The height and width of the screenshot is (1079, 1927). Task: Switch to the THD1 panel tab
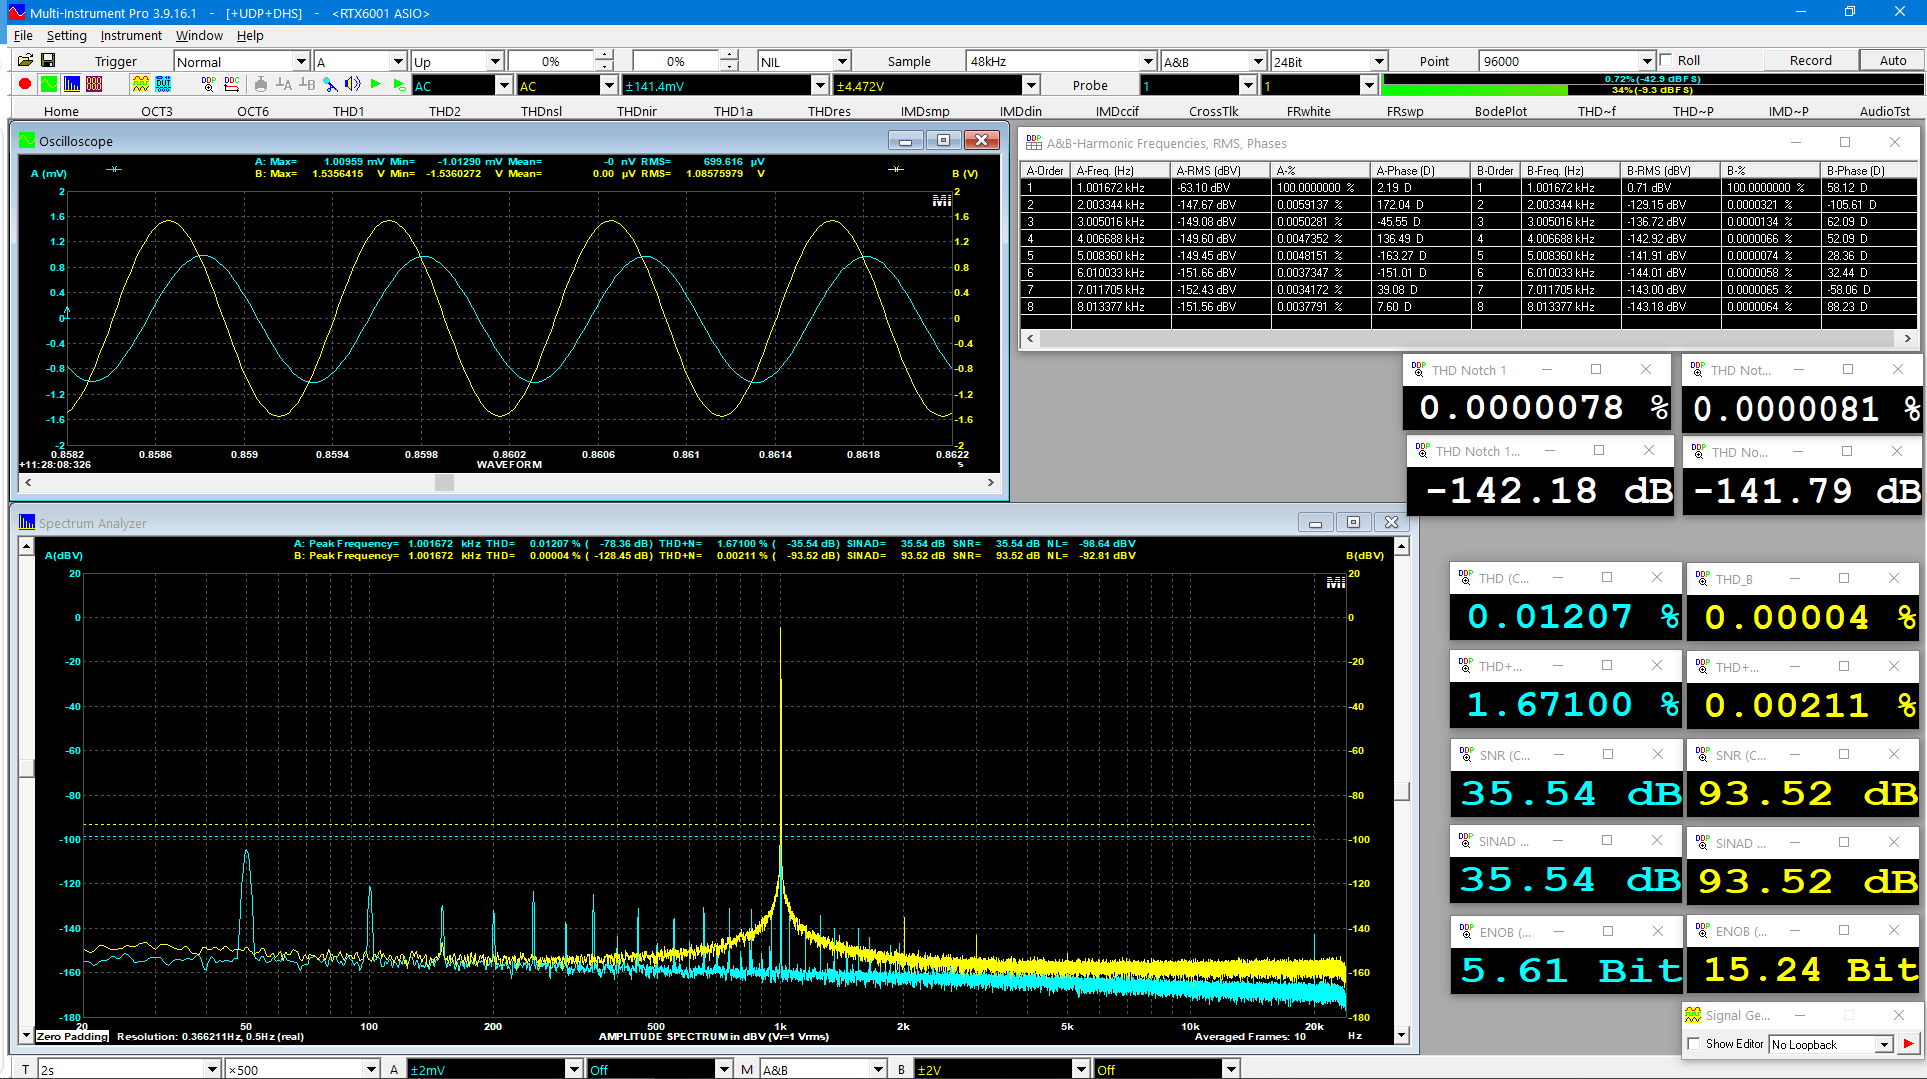(349, 111)
